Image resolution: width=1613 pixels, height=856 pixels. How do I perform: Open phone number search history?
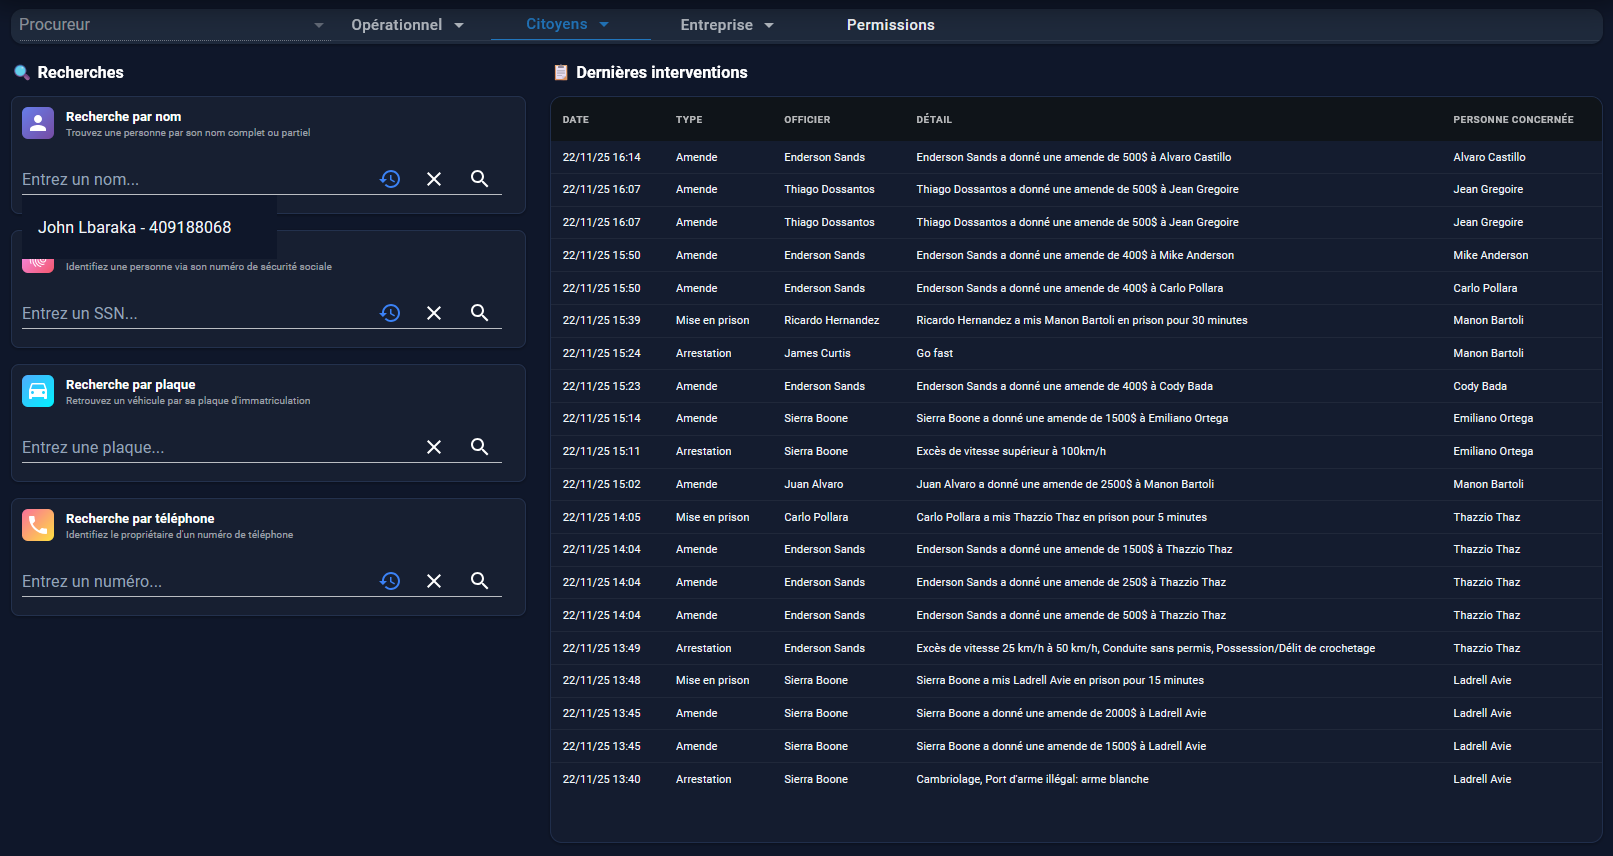pos(390,581)
